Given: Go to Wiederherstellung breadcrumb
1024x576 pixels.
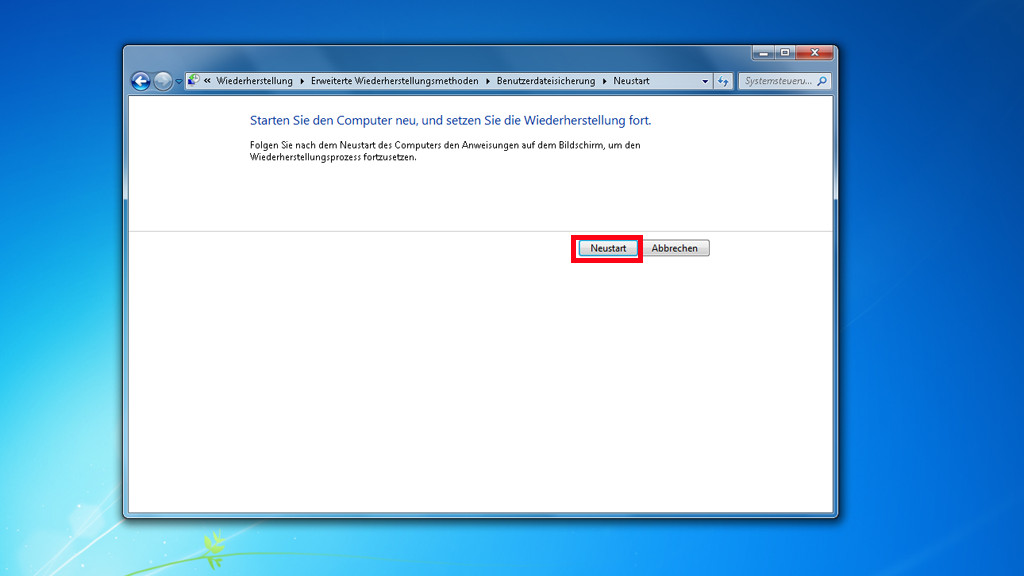Looking at the screenshot, I should [254, 81].
